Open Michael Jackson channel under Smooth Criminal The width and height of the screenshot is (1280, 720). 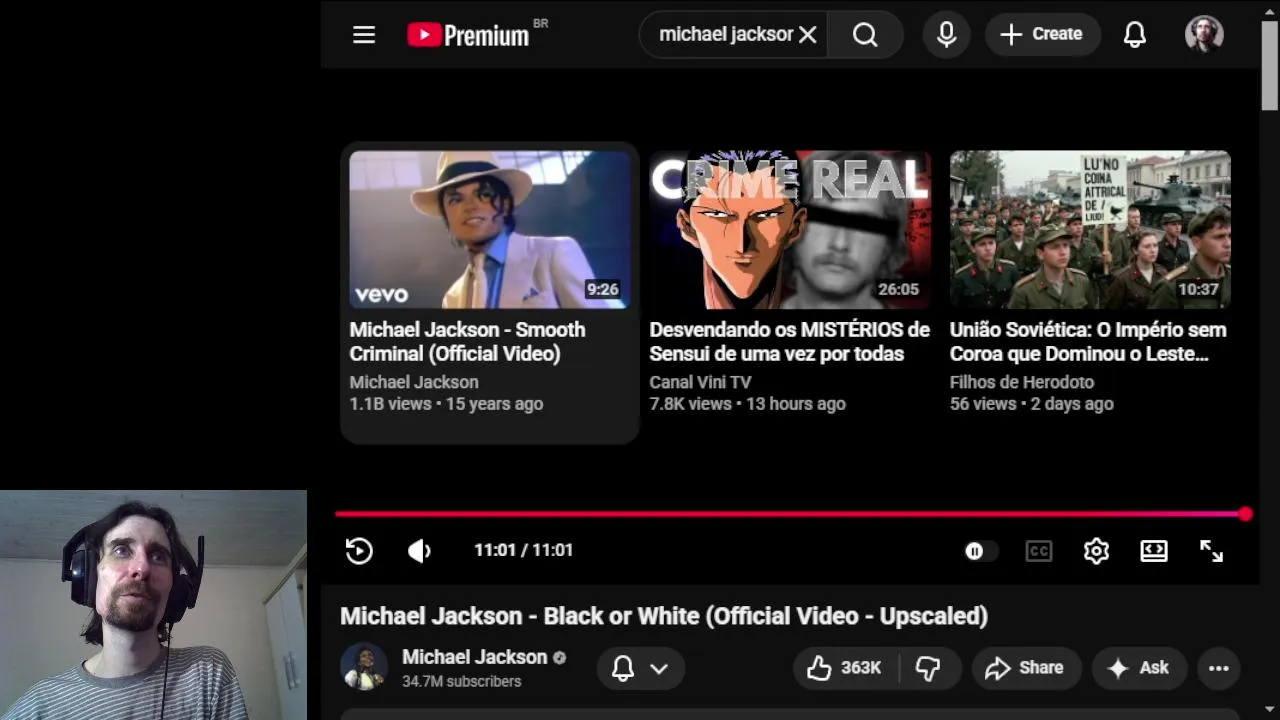[414, 382]
